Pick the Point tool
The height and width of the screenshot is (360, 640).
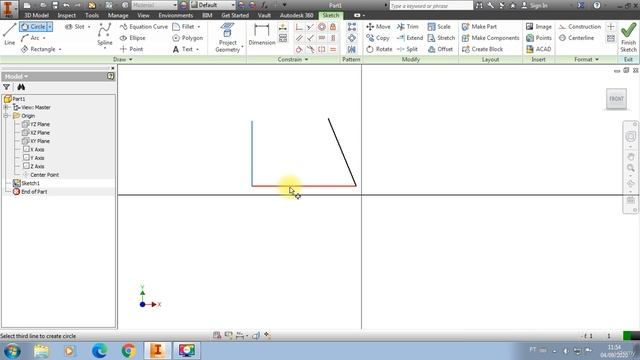click(131, 49)
